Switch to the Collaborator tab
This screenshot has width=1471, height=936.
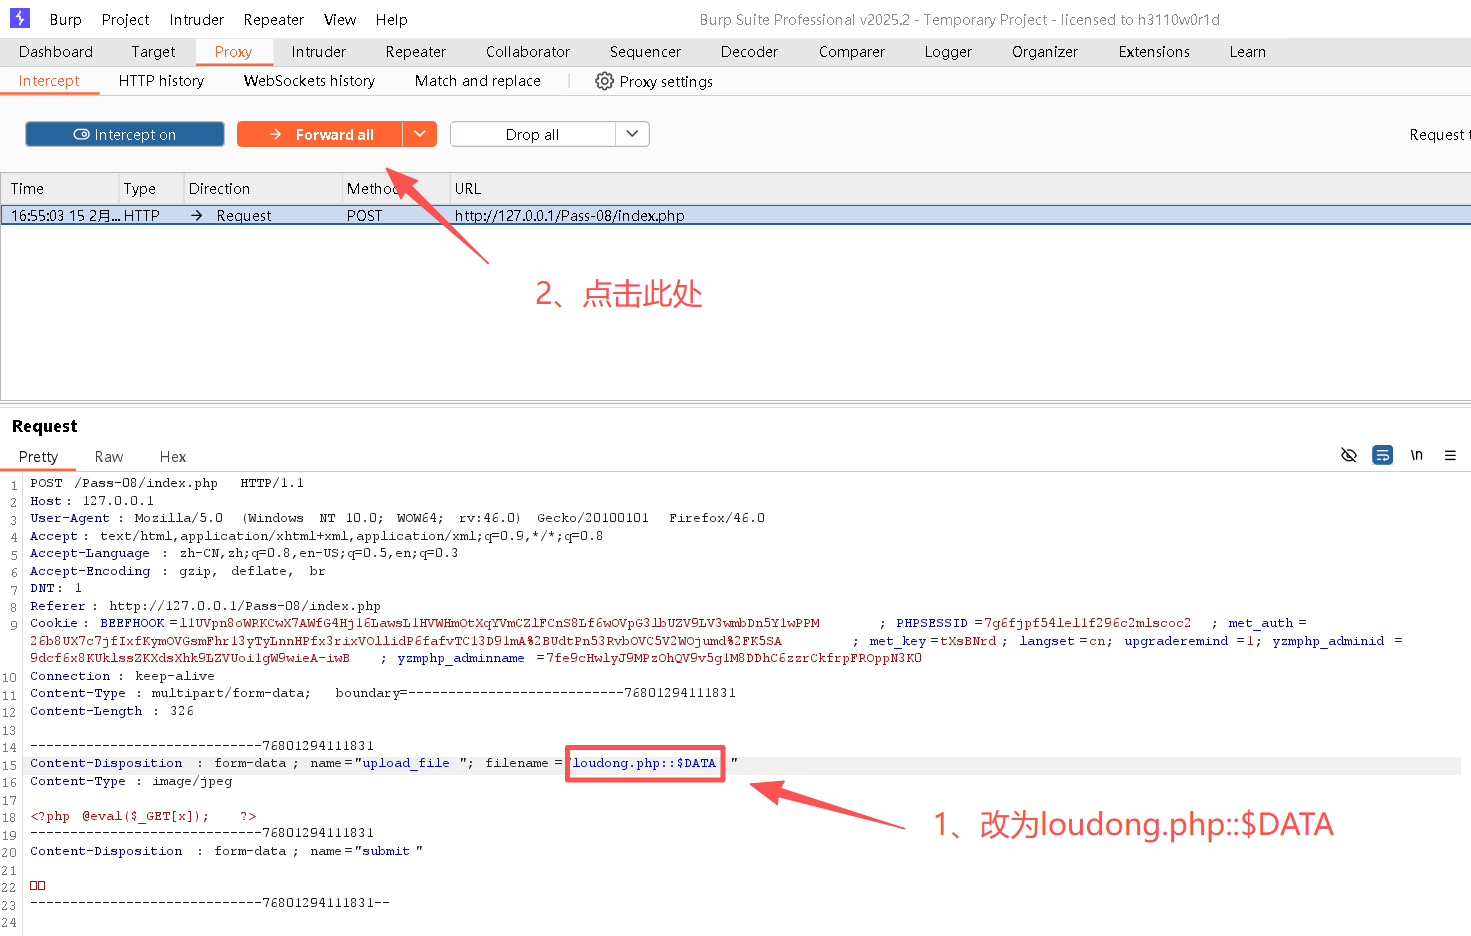coord(528,52)
